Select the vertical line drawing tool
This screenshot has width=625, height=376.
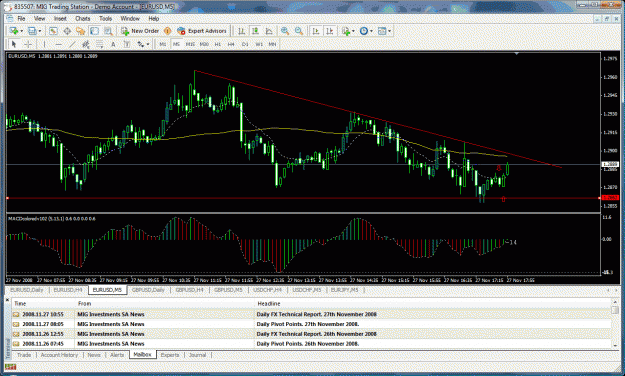click(45, 44)
